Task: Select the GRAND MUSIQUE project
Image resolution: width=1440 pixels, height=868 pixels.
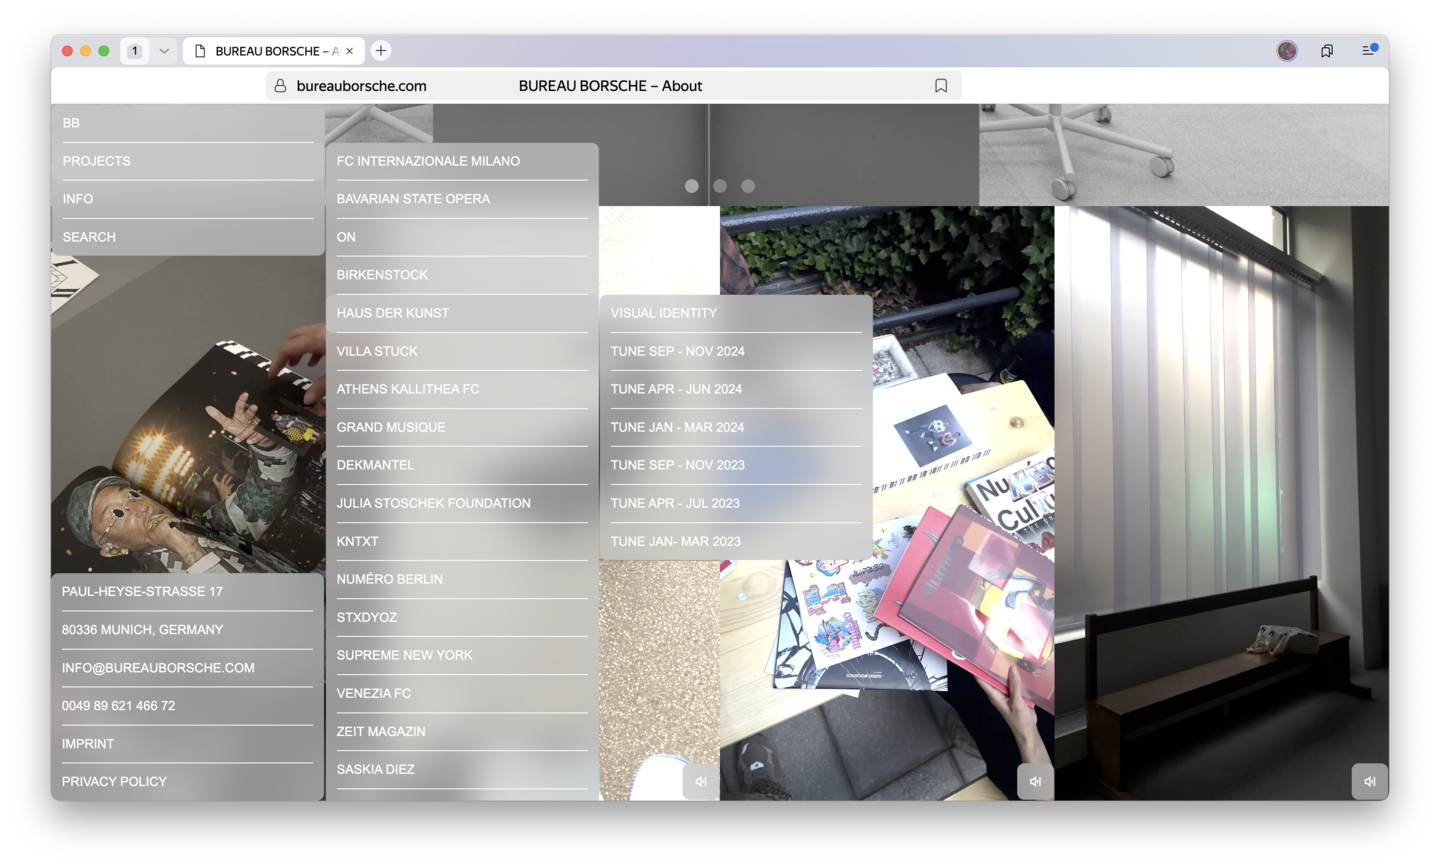Action: click(x=462, y=427)
